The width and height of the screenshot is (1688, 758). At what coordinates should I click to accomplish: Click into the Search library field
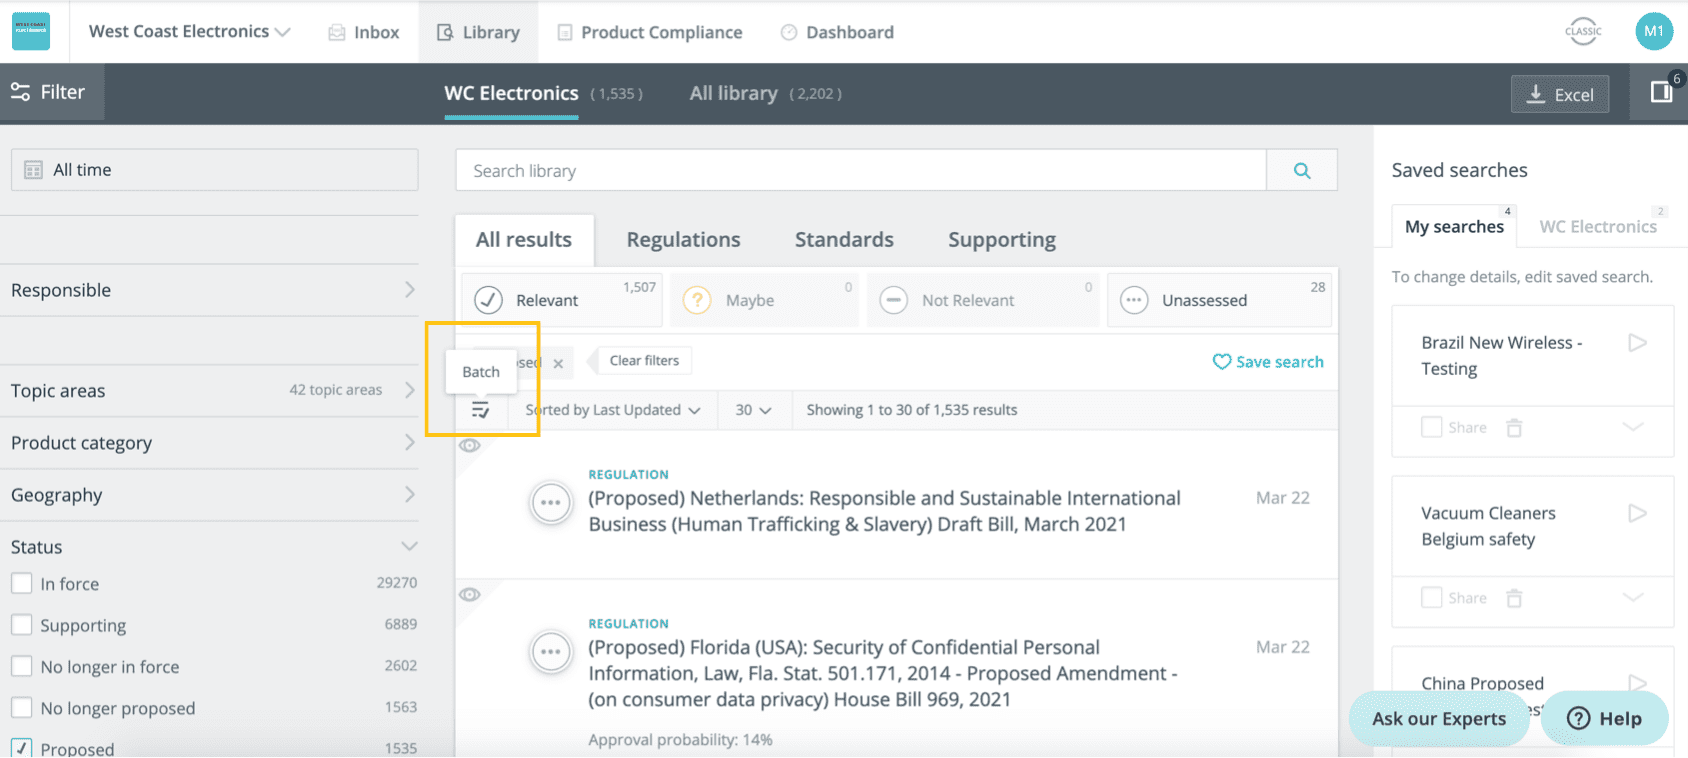tap(860, 171)
